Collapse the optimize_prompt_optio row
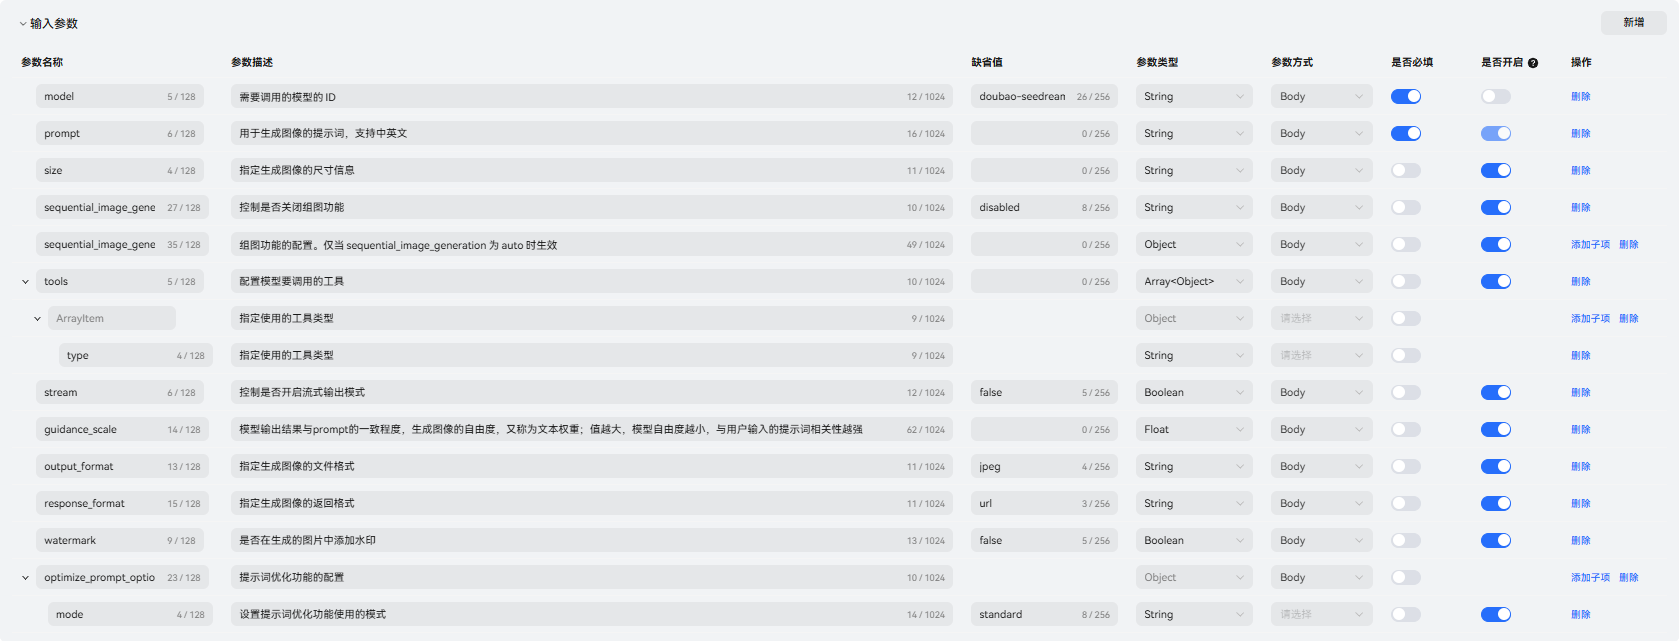This screenshot has width=1679, height=641. (25, 578)
